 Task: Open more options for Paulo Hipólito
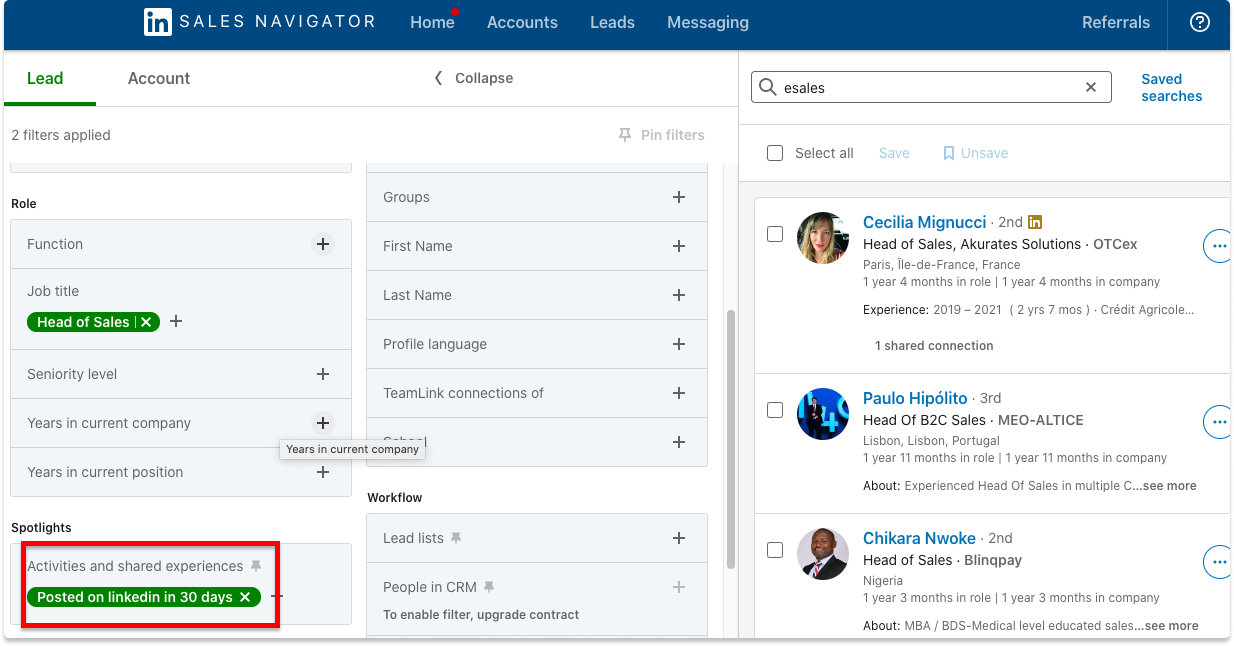(x=1218, y=422)
